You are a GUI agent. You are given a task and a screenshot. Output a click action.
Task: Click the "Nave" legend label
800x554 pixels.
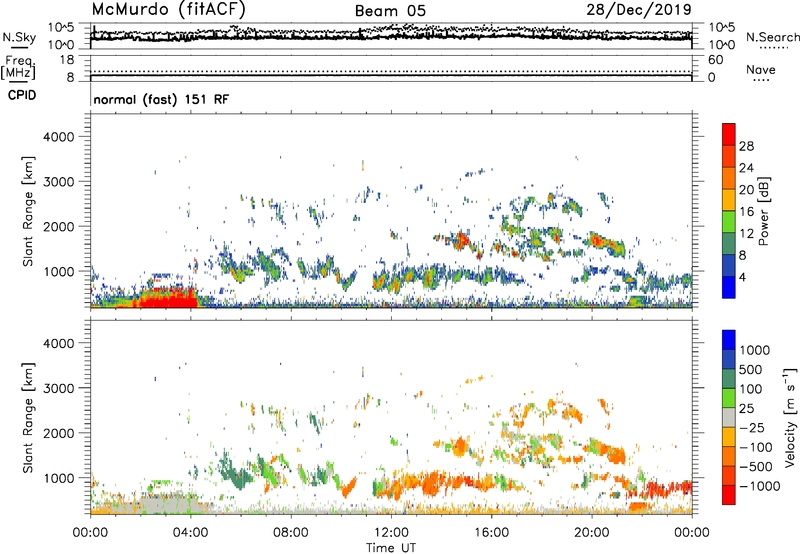(761, 69)
